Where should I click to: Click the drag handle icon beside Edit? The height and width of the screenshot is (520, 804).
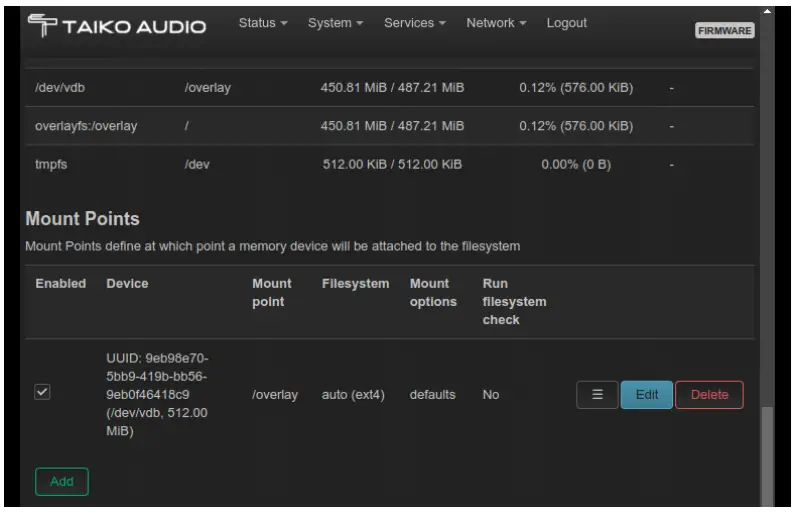597,395
